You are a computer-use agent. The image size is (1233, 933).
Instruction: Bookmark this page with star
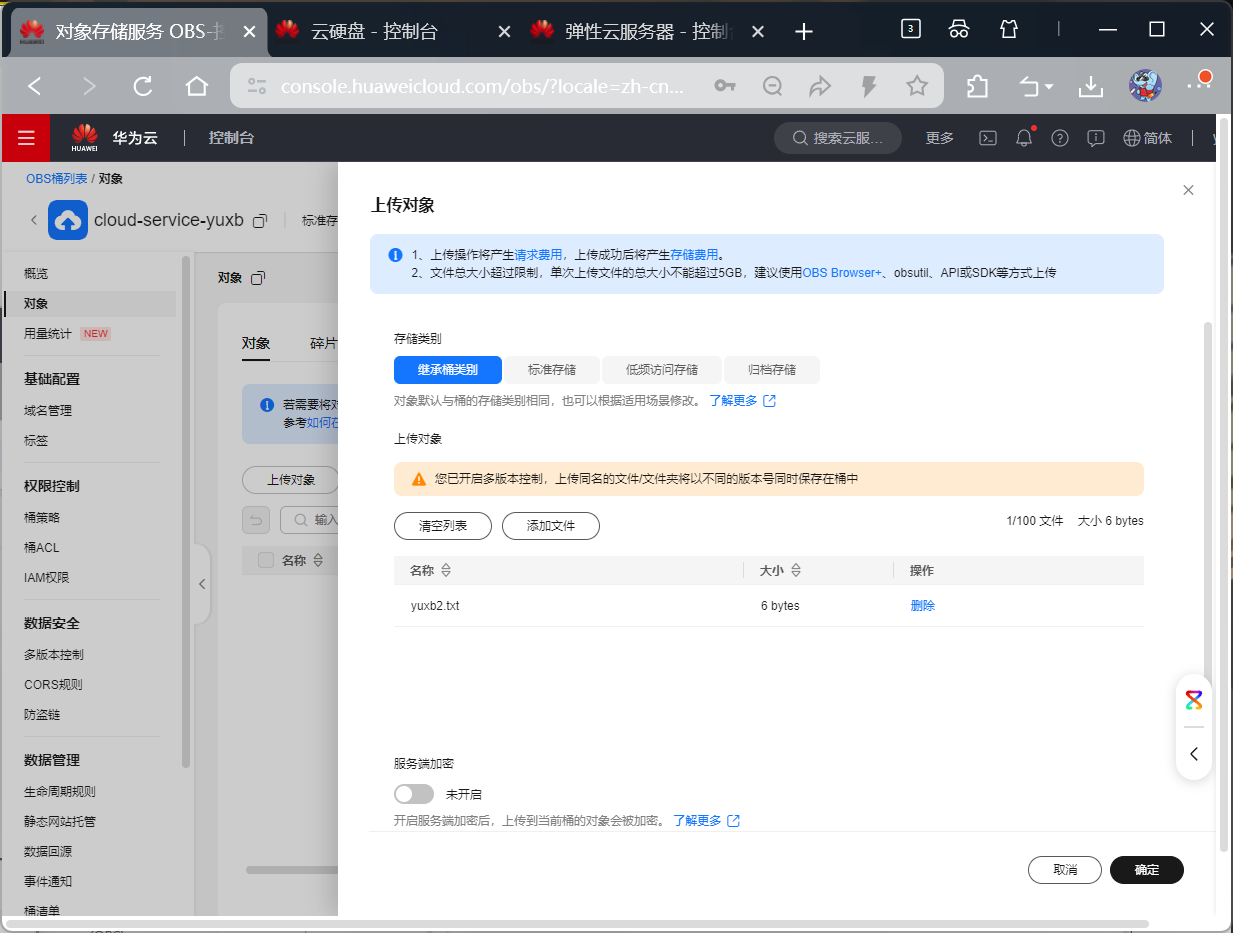pos(916,86)
